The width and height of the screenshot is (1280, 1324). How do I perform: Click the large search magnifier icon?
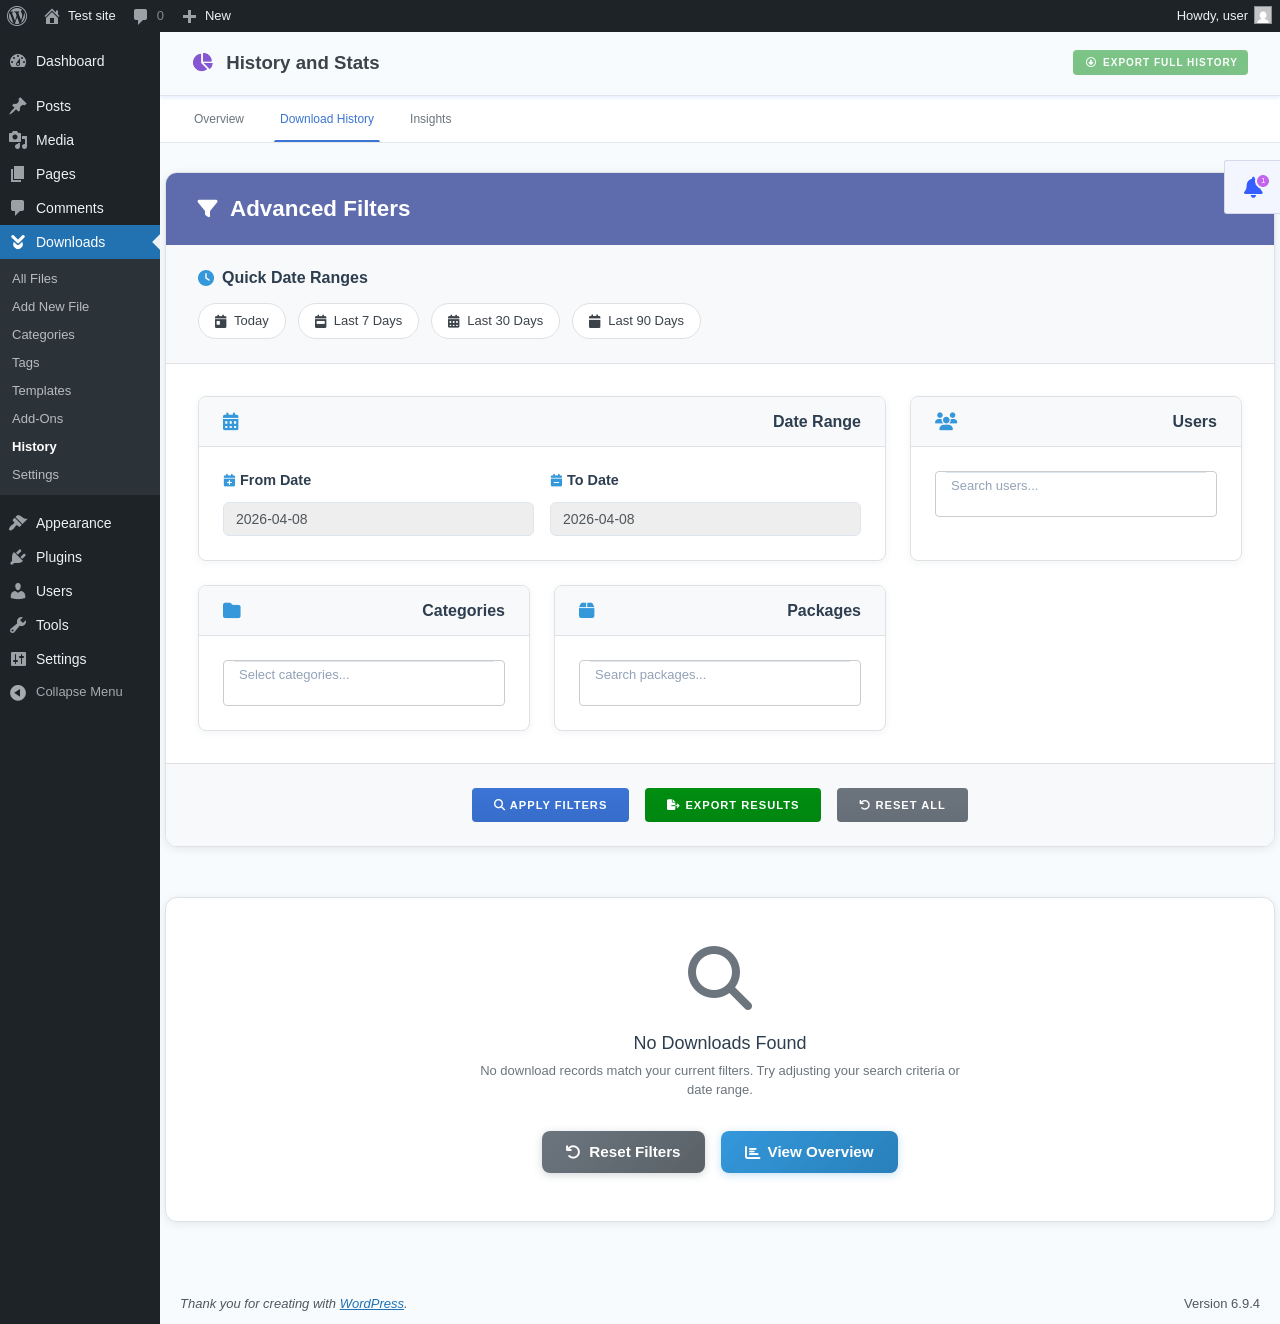720,978
